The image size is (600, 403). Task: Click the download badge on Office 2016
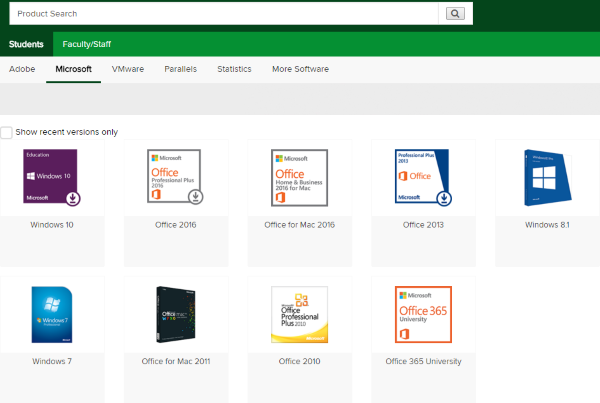[196, 197]
